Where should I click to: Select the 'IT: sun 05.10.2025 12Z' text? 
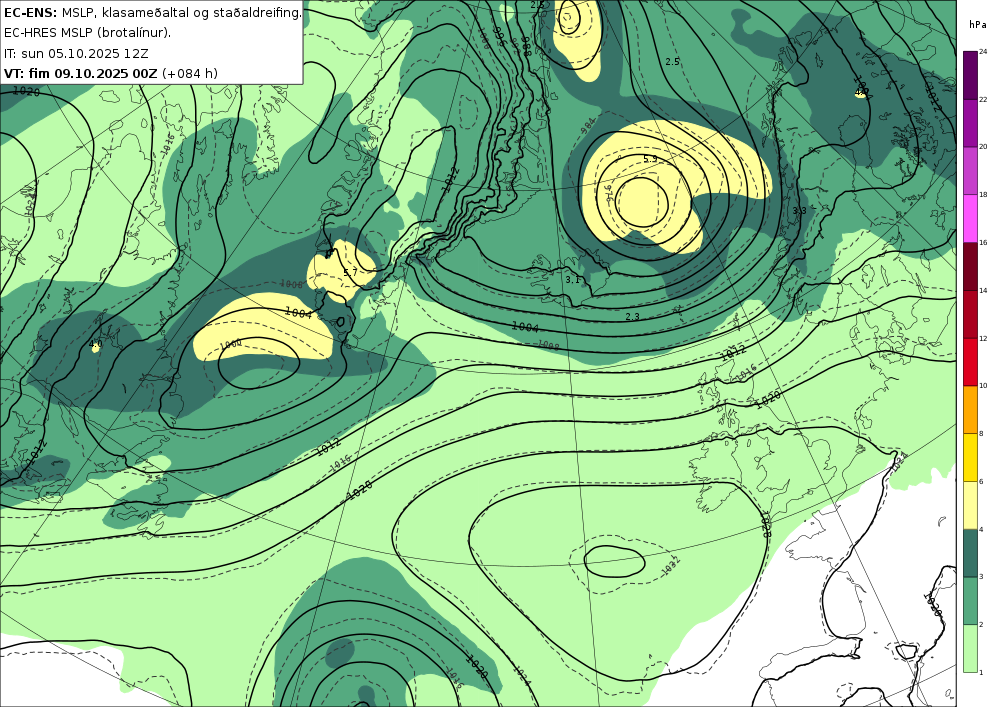click(x=76, y=53)
